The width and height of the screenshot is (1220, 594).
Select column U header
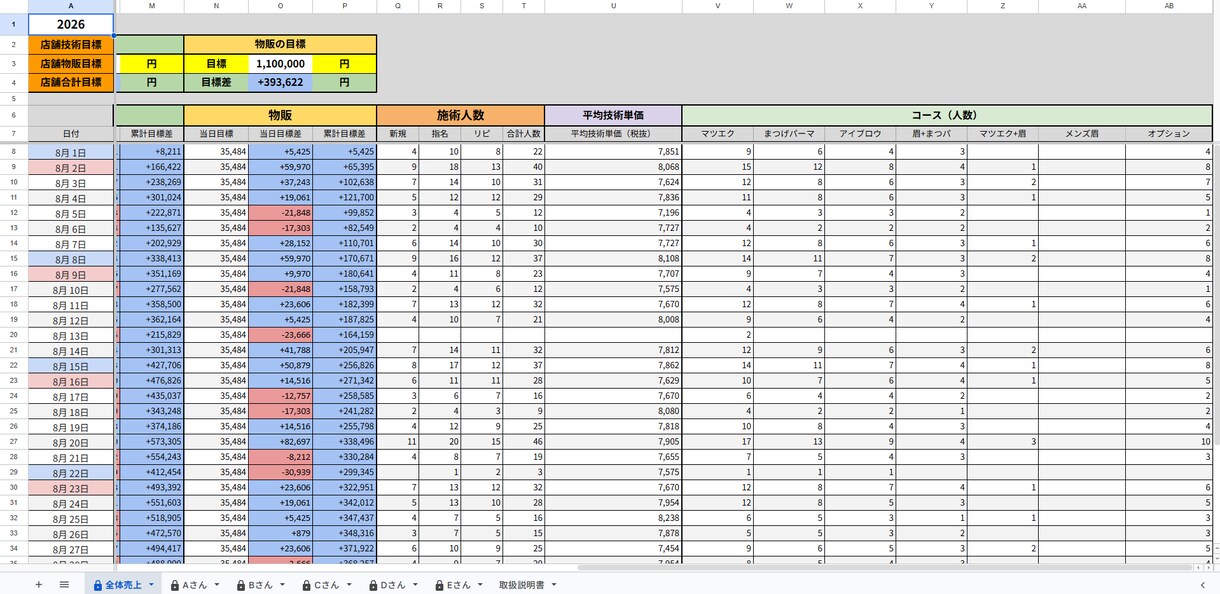point(613,6)
